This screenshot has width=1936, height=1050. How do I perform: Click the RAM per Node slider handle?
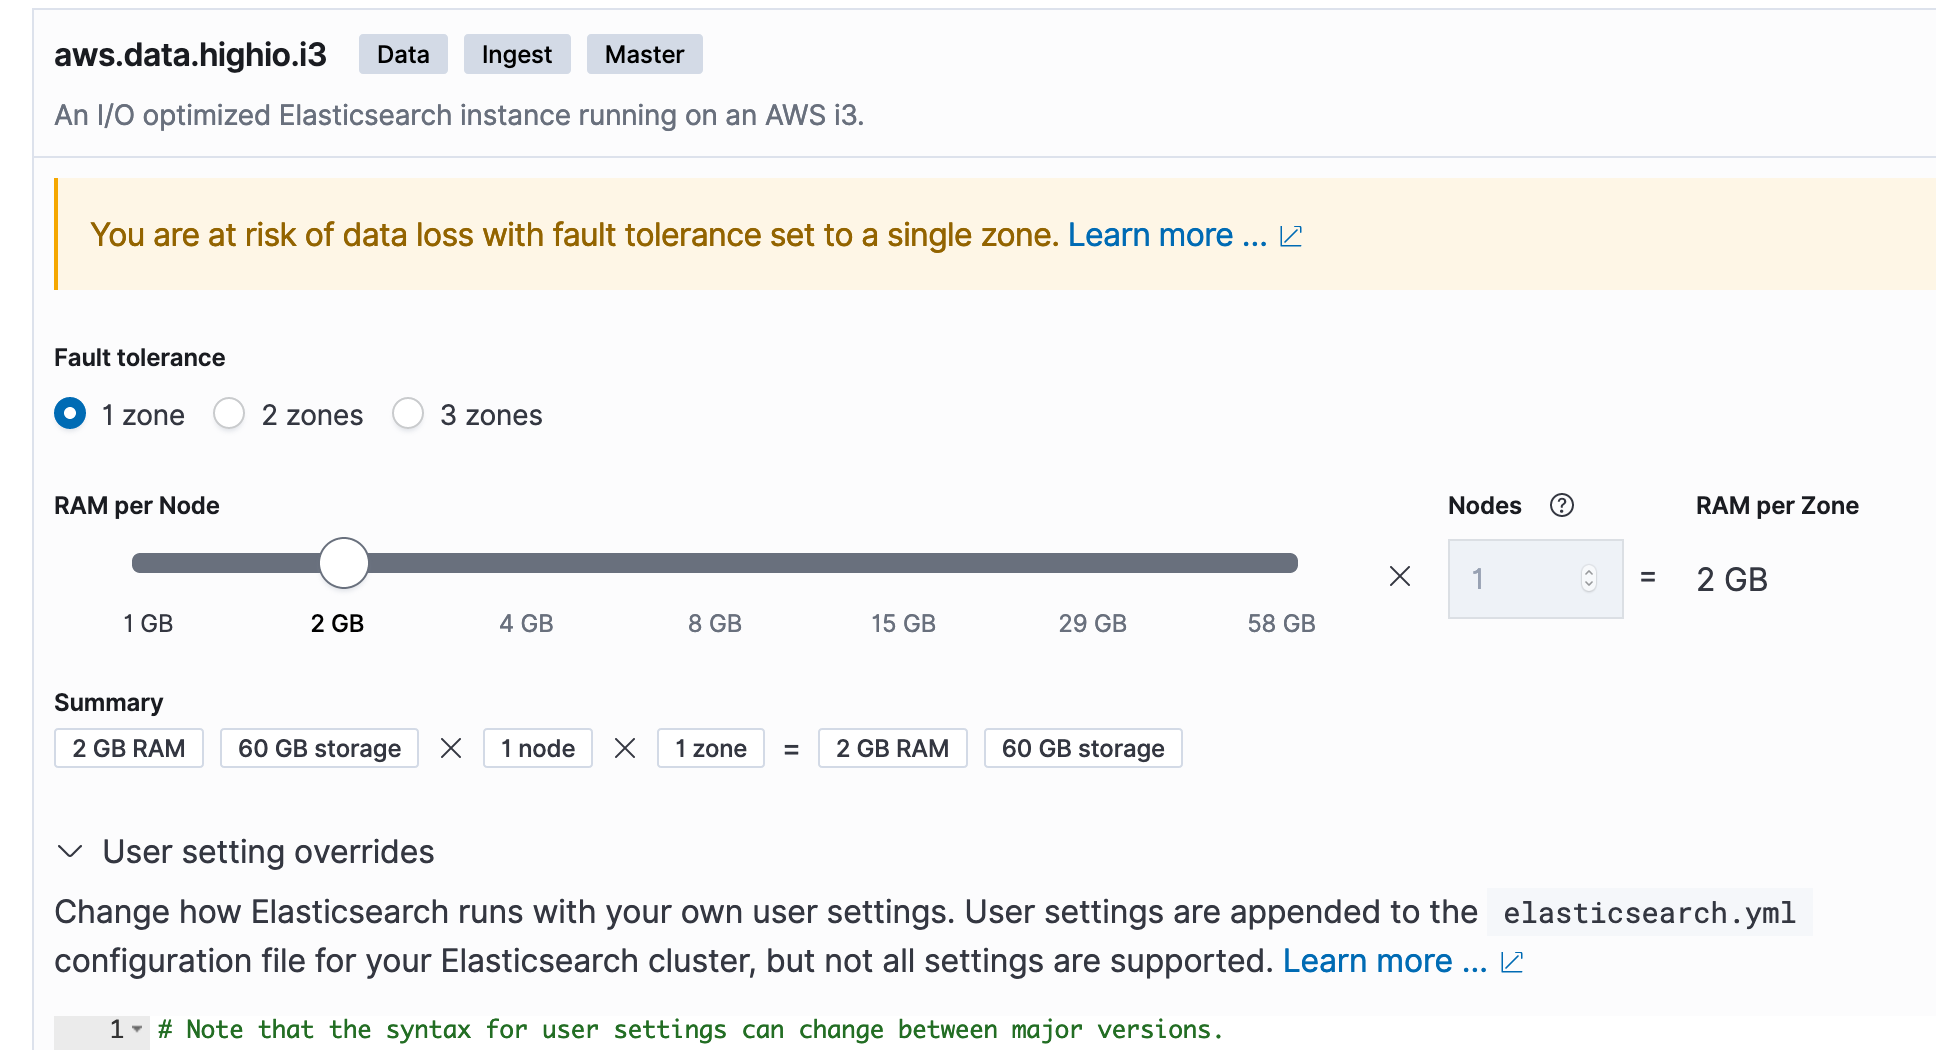[x=343, y=562]
